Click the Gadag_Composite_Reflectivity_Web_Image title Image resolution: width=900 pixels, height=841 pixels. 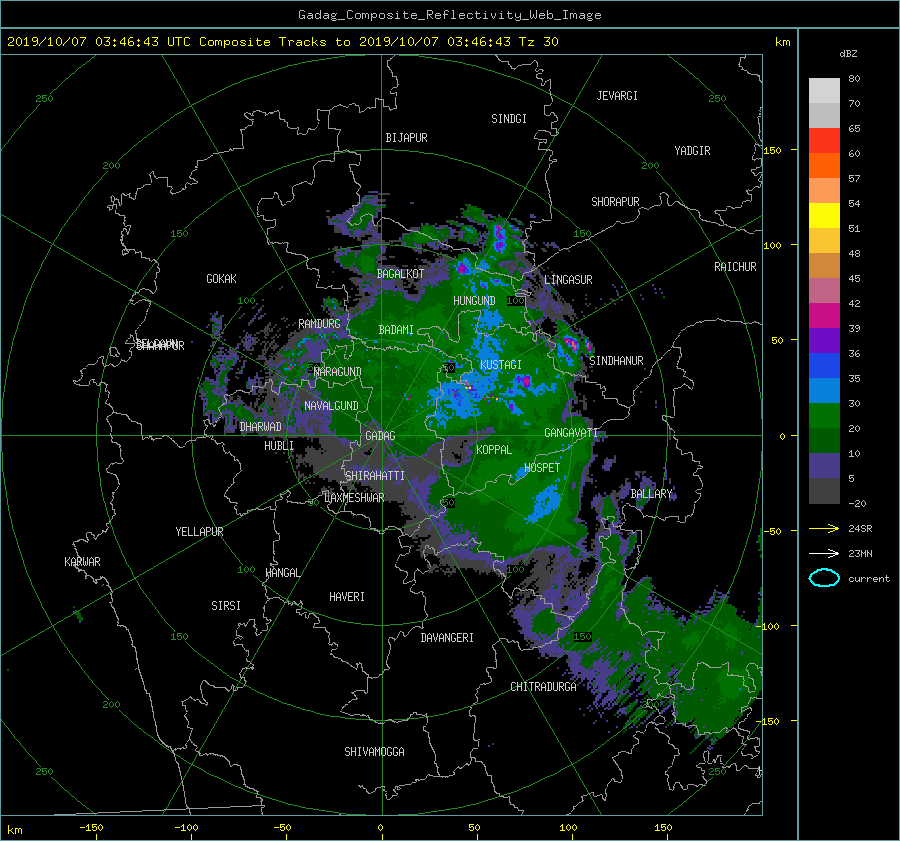click(x=449, y=15)
